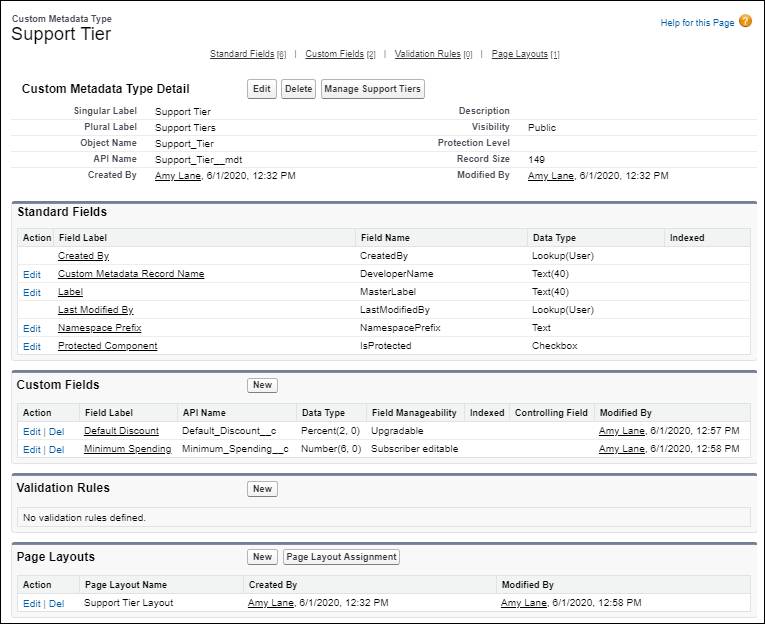Open the Protected Component field link

pyautogui.click(x=107, y=346)
